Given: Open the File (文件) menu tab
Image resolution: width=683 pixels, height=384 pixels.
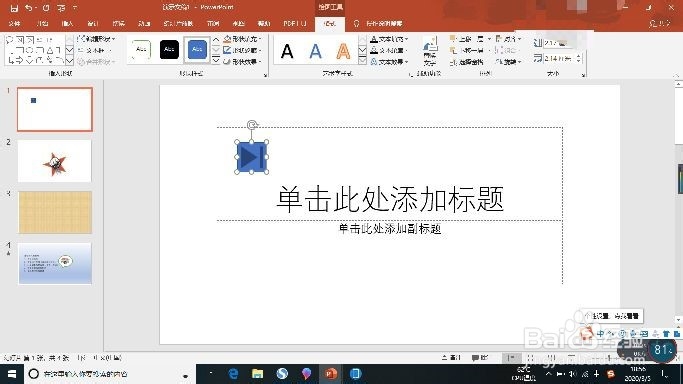Looking at the screenshot, I should tap(14, 24).
